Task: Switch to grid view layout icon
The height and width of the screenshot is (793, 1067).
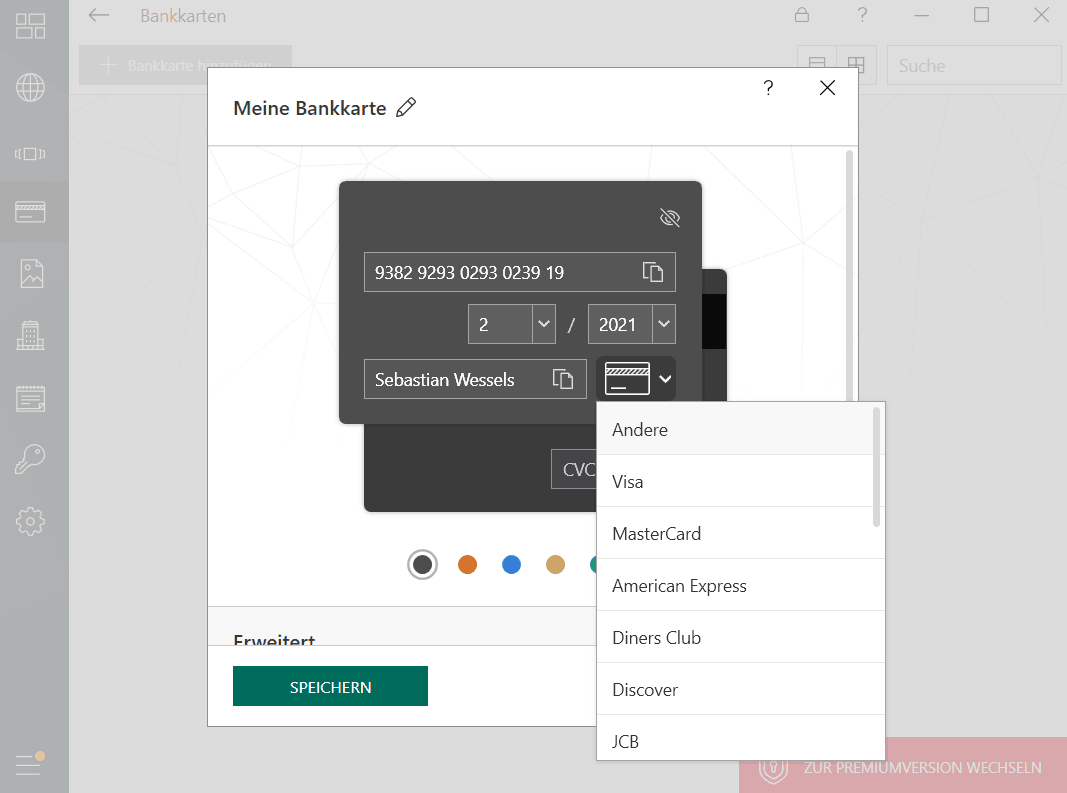Action: [856, 65]
